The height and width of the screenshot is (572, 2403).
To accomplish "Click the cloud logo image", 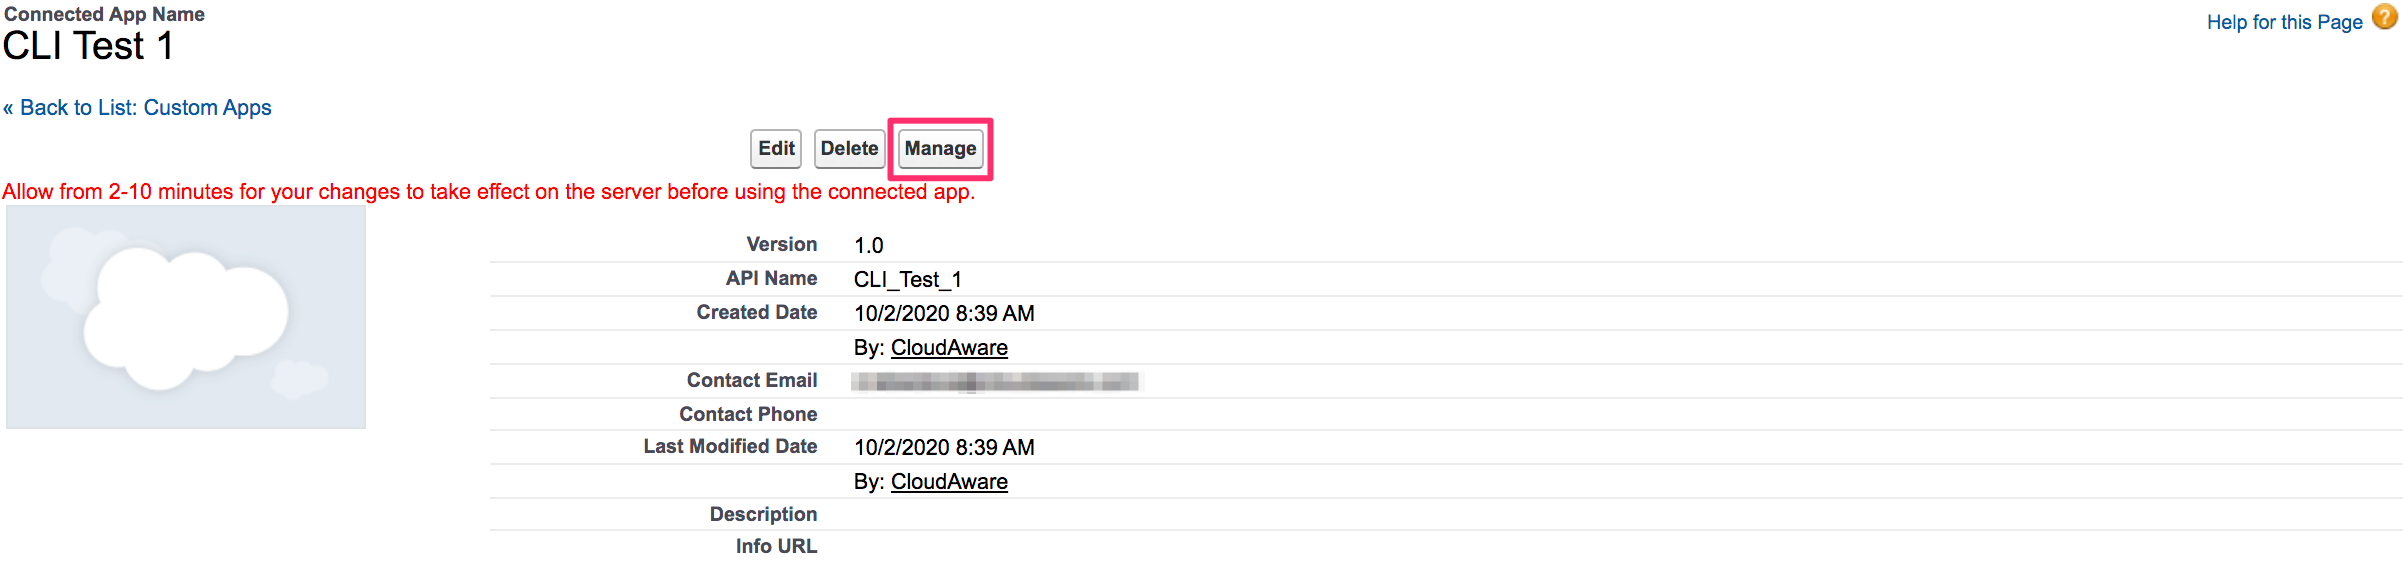I will coord(186,317).
